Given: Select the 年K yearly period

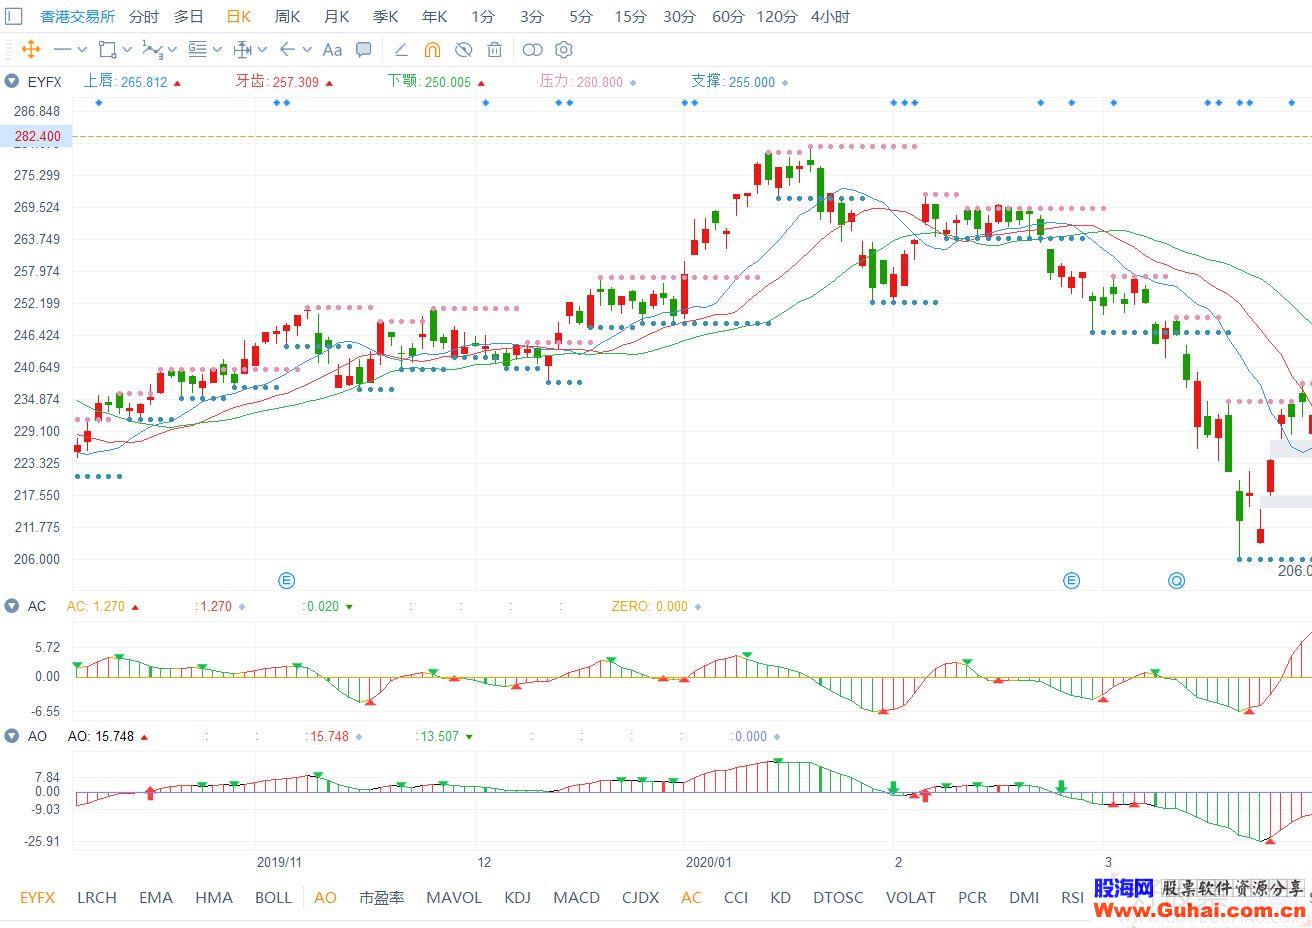Looking at the screenshot, I should (434, 16).
